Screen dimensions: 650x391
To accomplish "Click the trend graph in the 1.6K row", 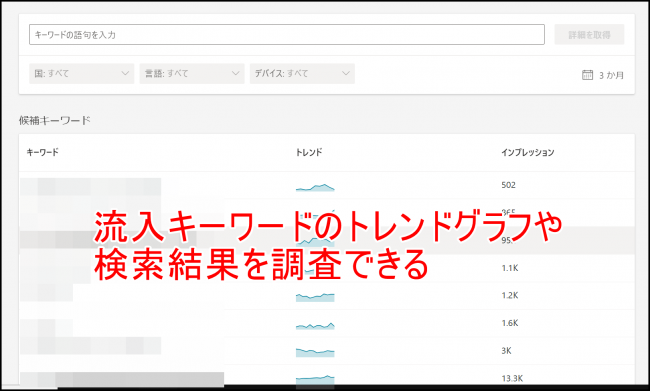I will coord(315,326).
